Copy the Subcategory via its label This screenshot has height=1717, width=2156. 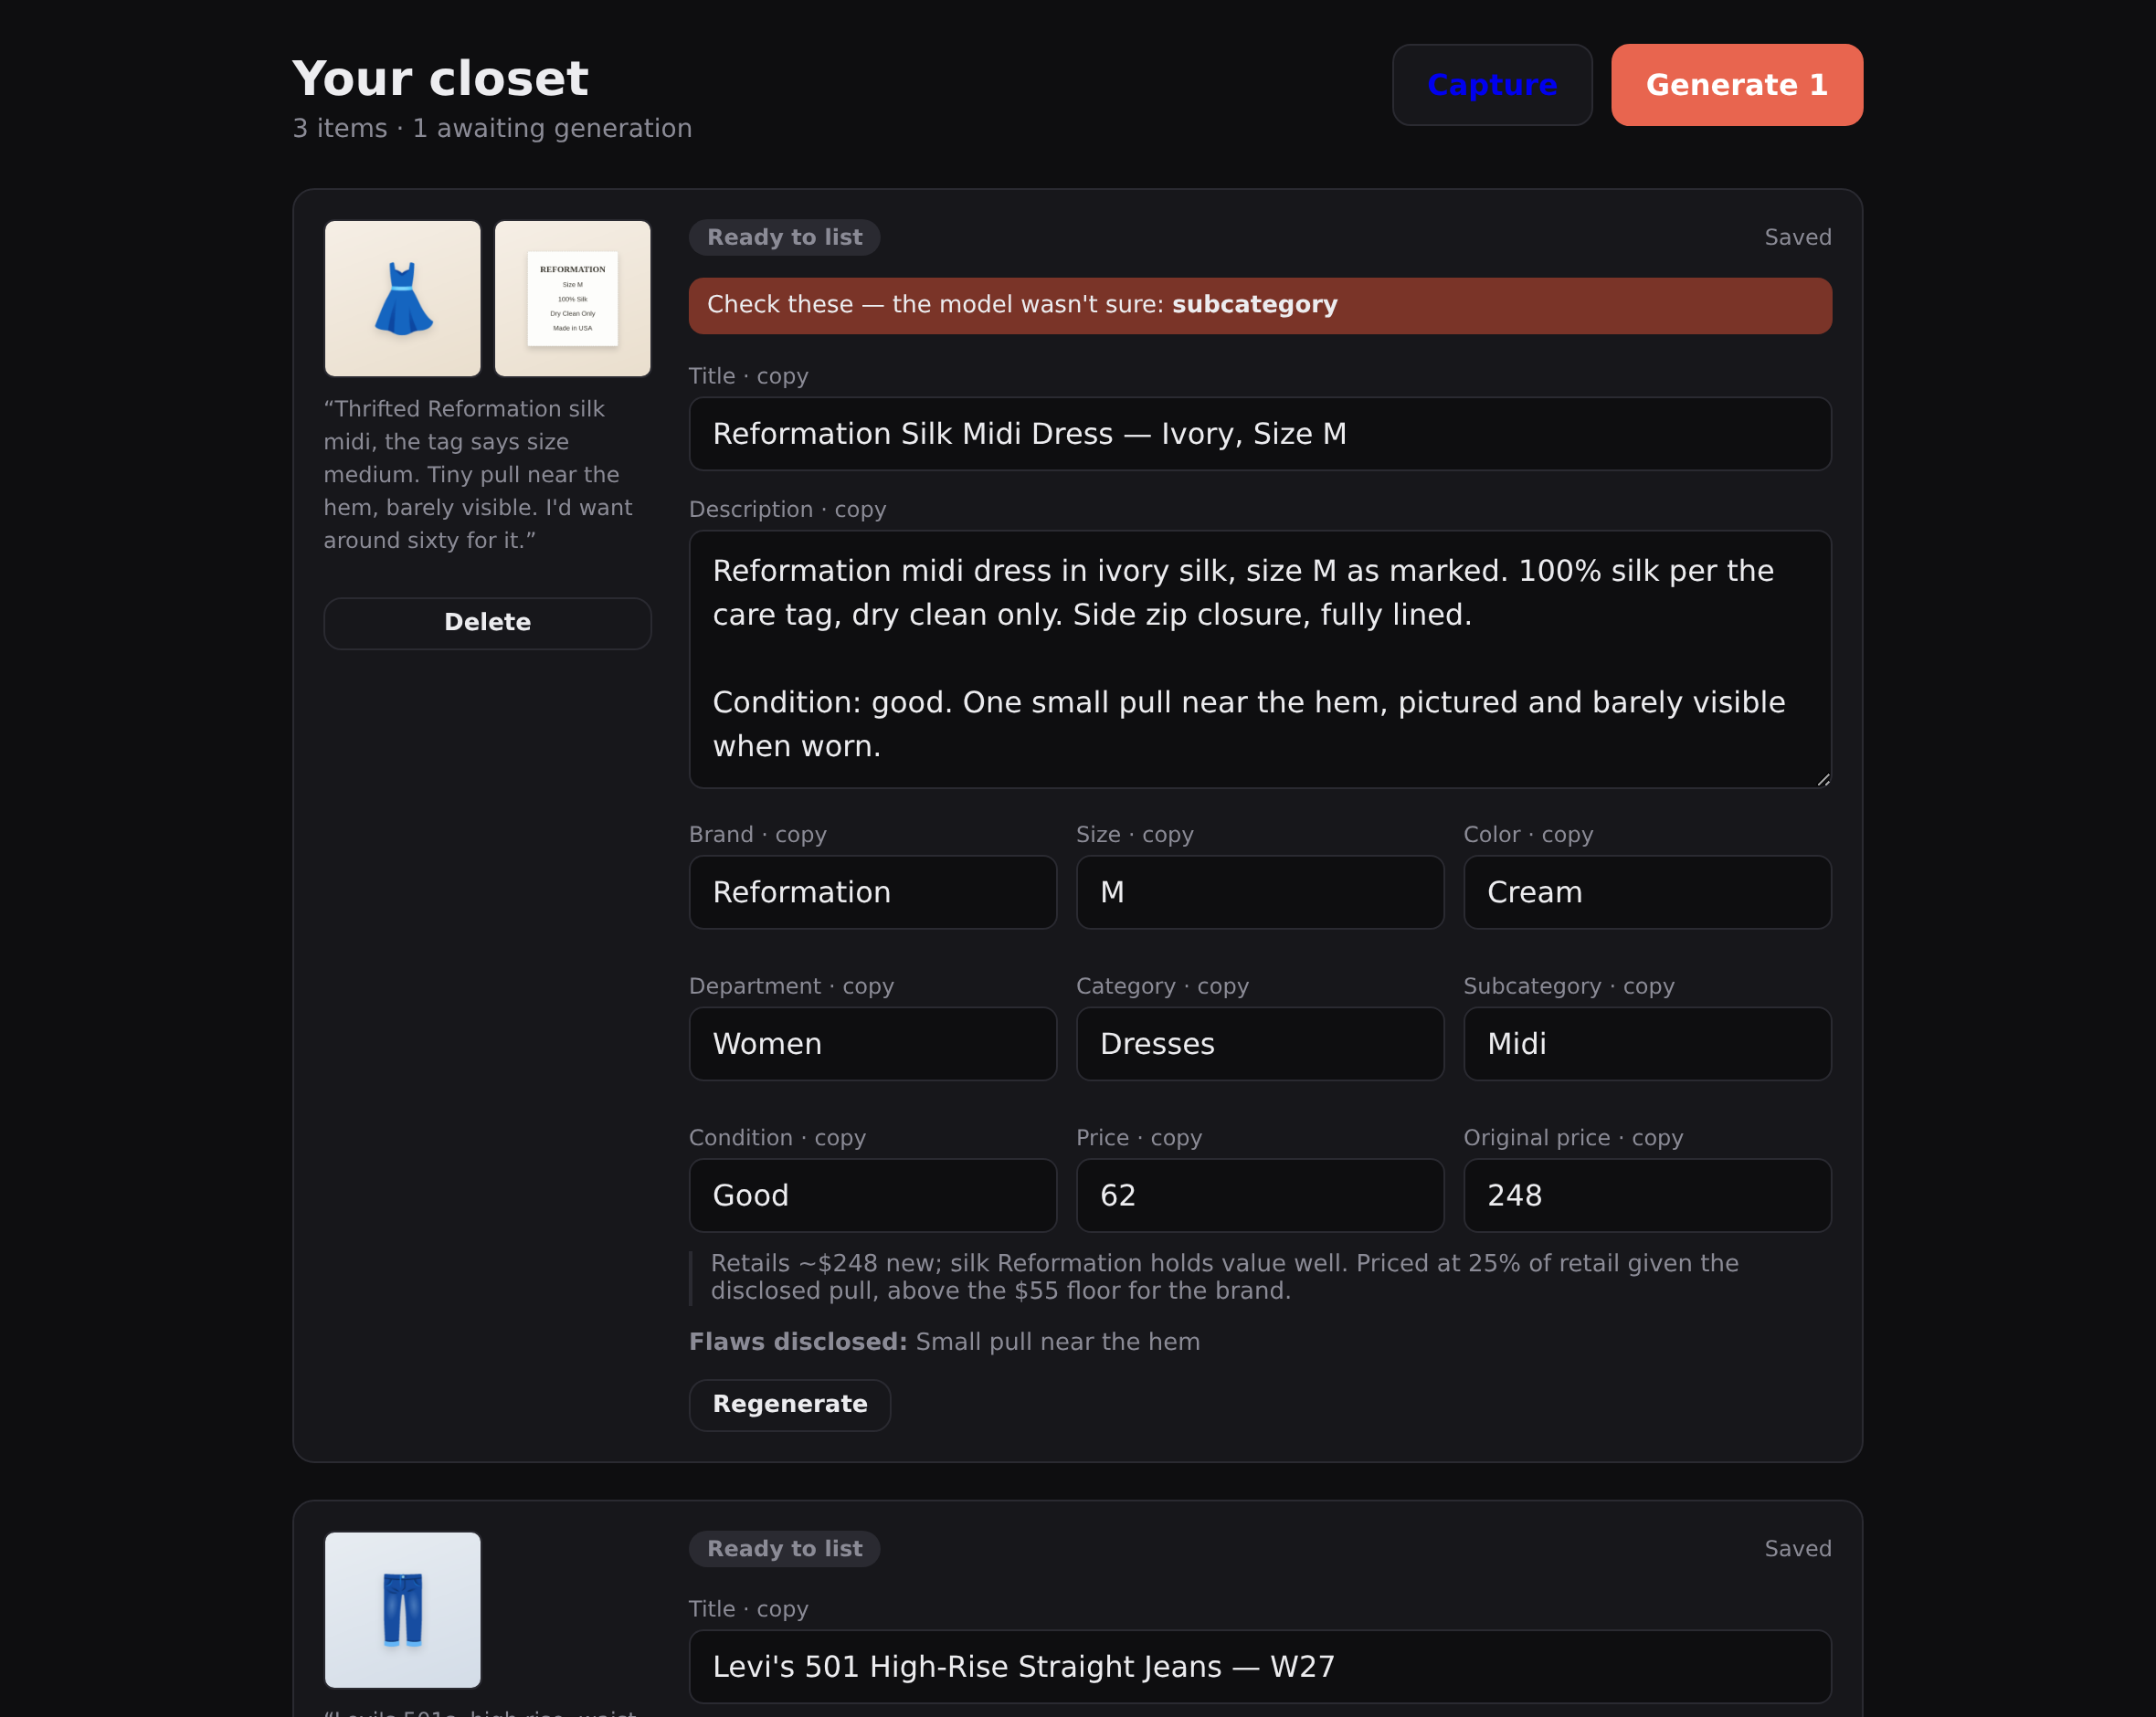1569,987
